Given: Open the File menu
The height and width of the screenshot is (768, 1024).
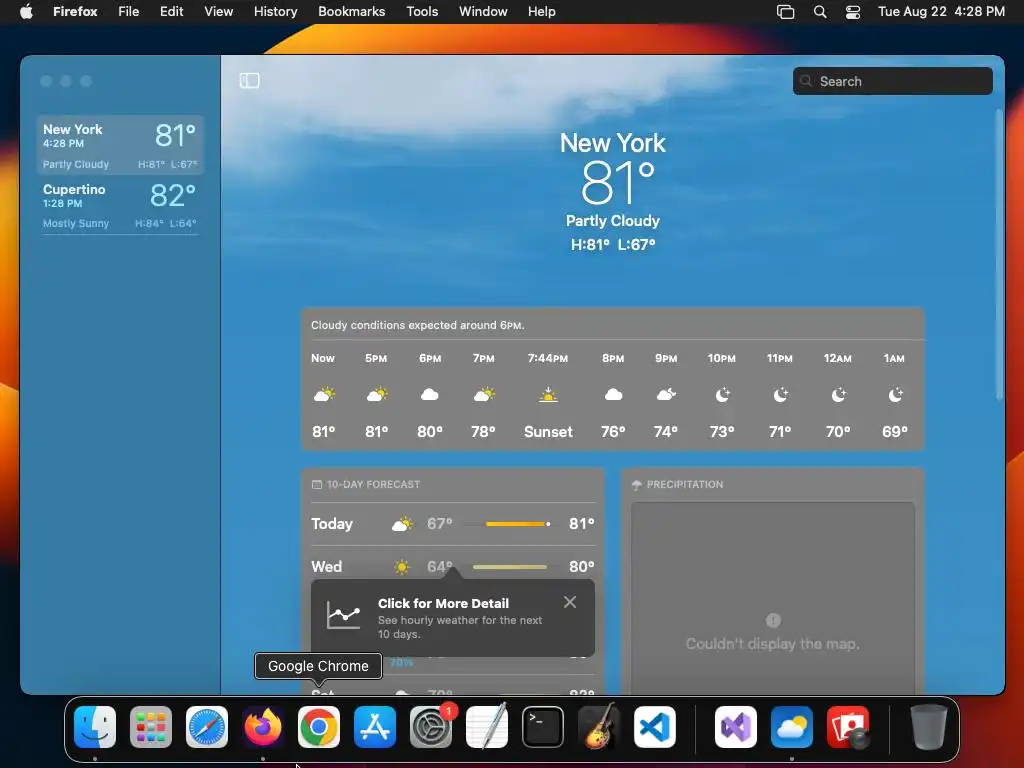Looking at the screenshot, I should (129, 12).
